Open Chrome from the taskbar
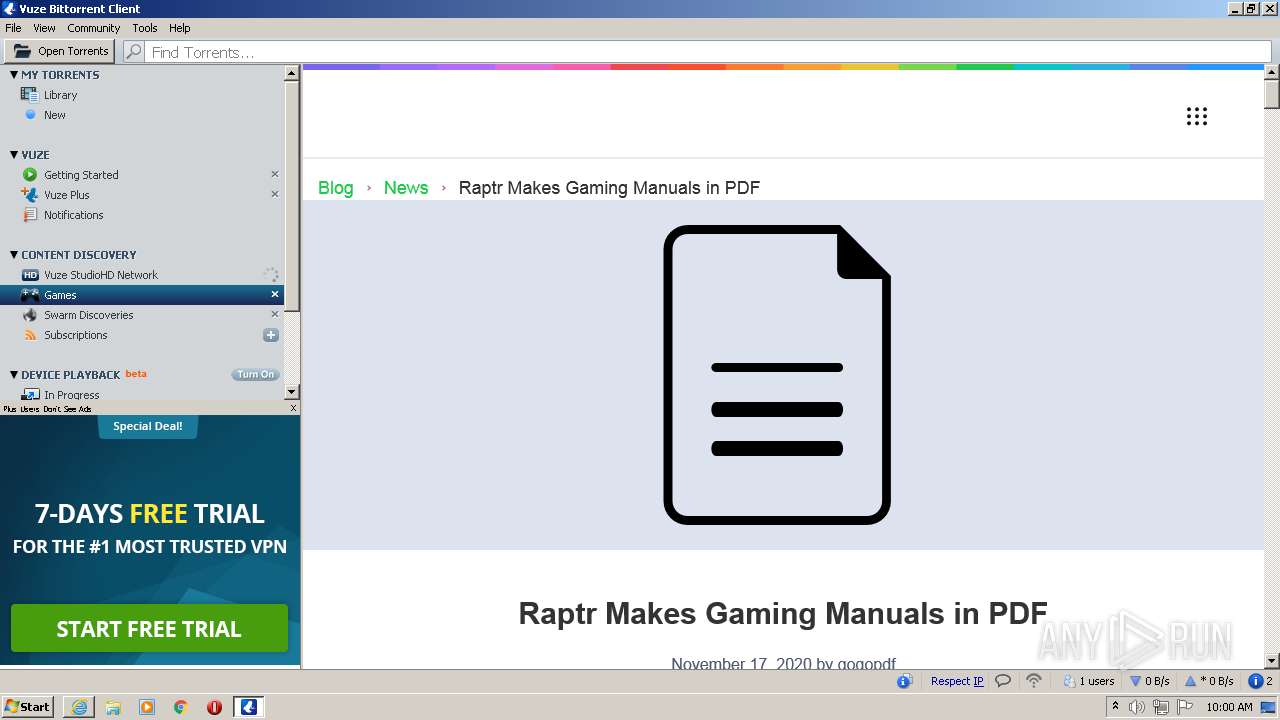Viewport: 1280px width, 720px height. coord(181,707)
